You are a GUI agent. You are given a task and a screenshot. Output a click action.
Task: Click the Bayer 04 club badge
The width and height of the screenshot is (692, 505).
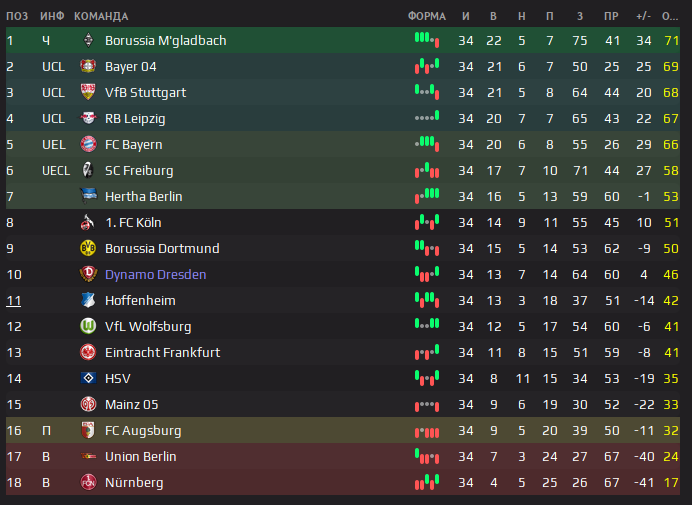click(x=88, y=66)
